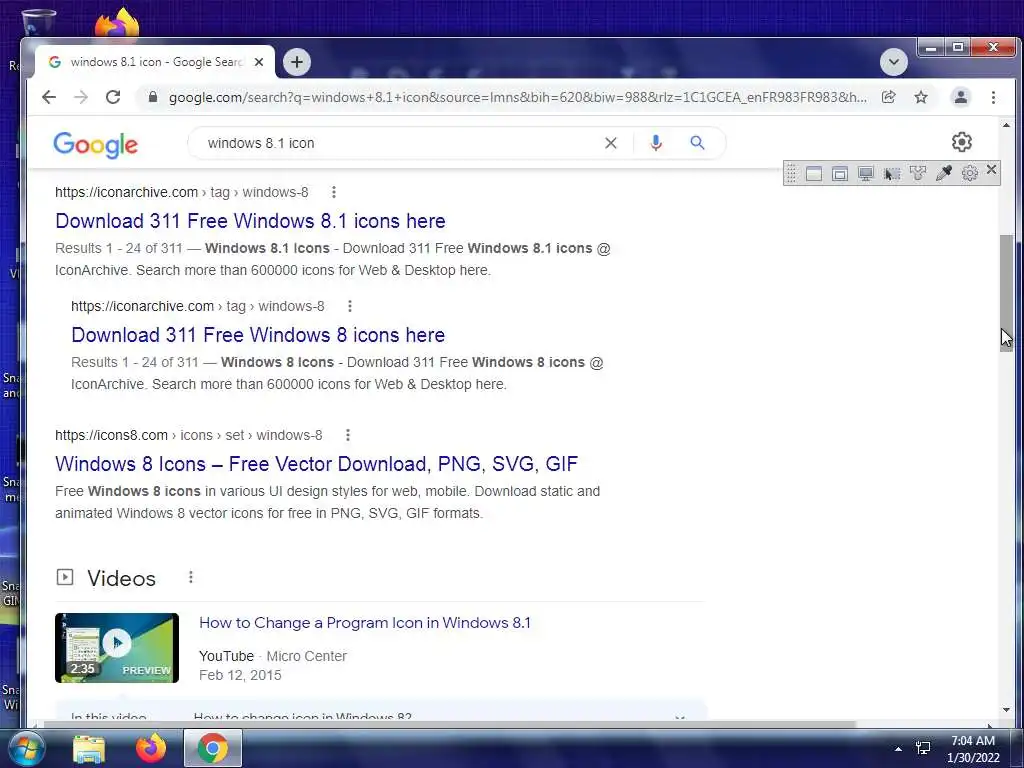Viewport: 1024px width, 768px height.
Task: Open the taskbar clock showing 7:04 AM
Action: pyautogui.click(x=973, y=749)
